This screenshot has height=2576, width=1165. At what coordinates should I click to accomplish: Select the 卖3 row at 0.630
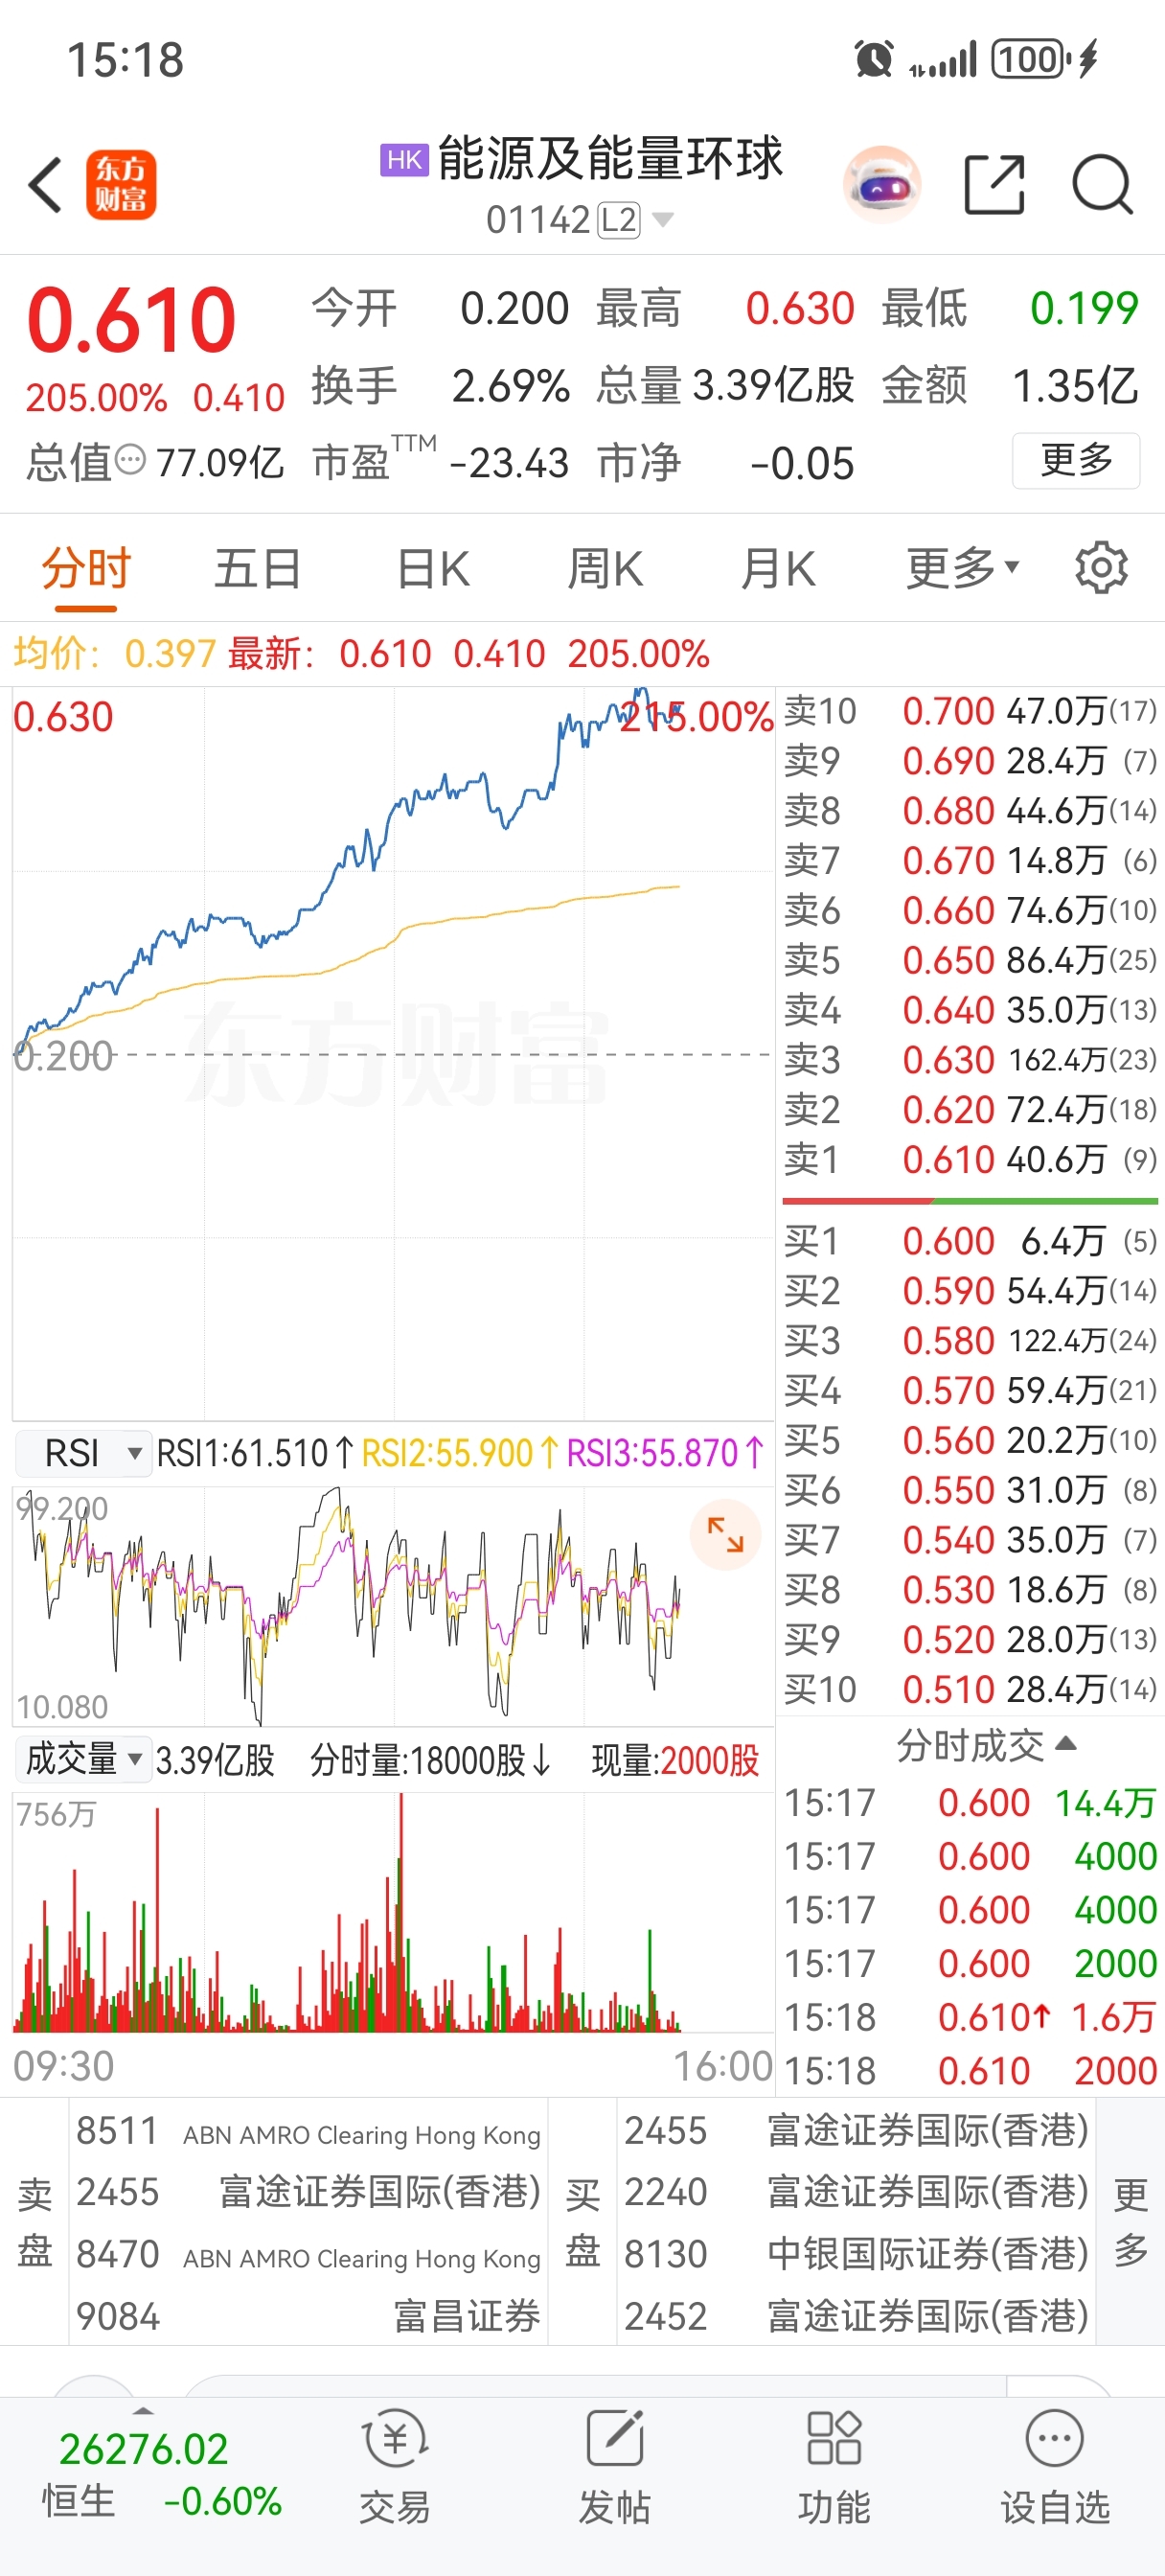[x=970, y=1060]
